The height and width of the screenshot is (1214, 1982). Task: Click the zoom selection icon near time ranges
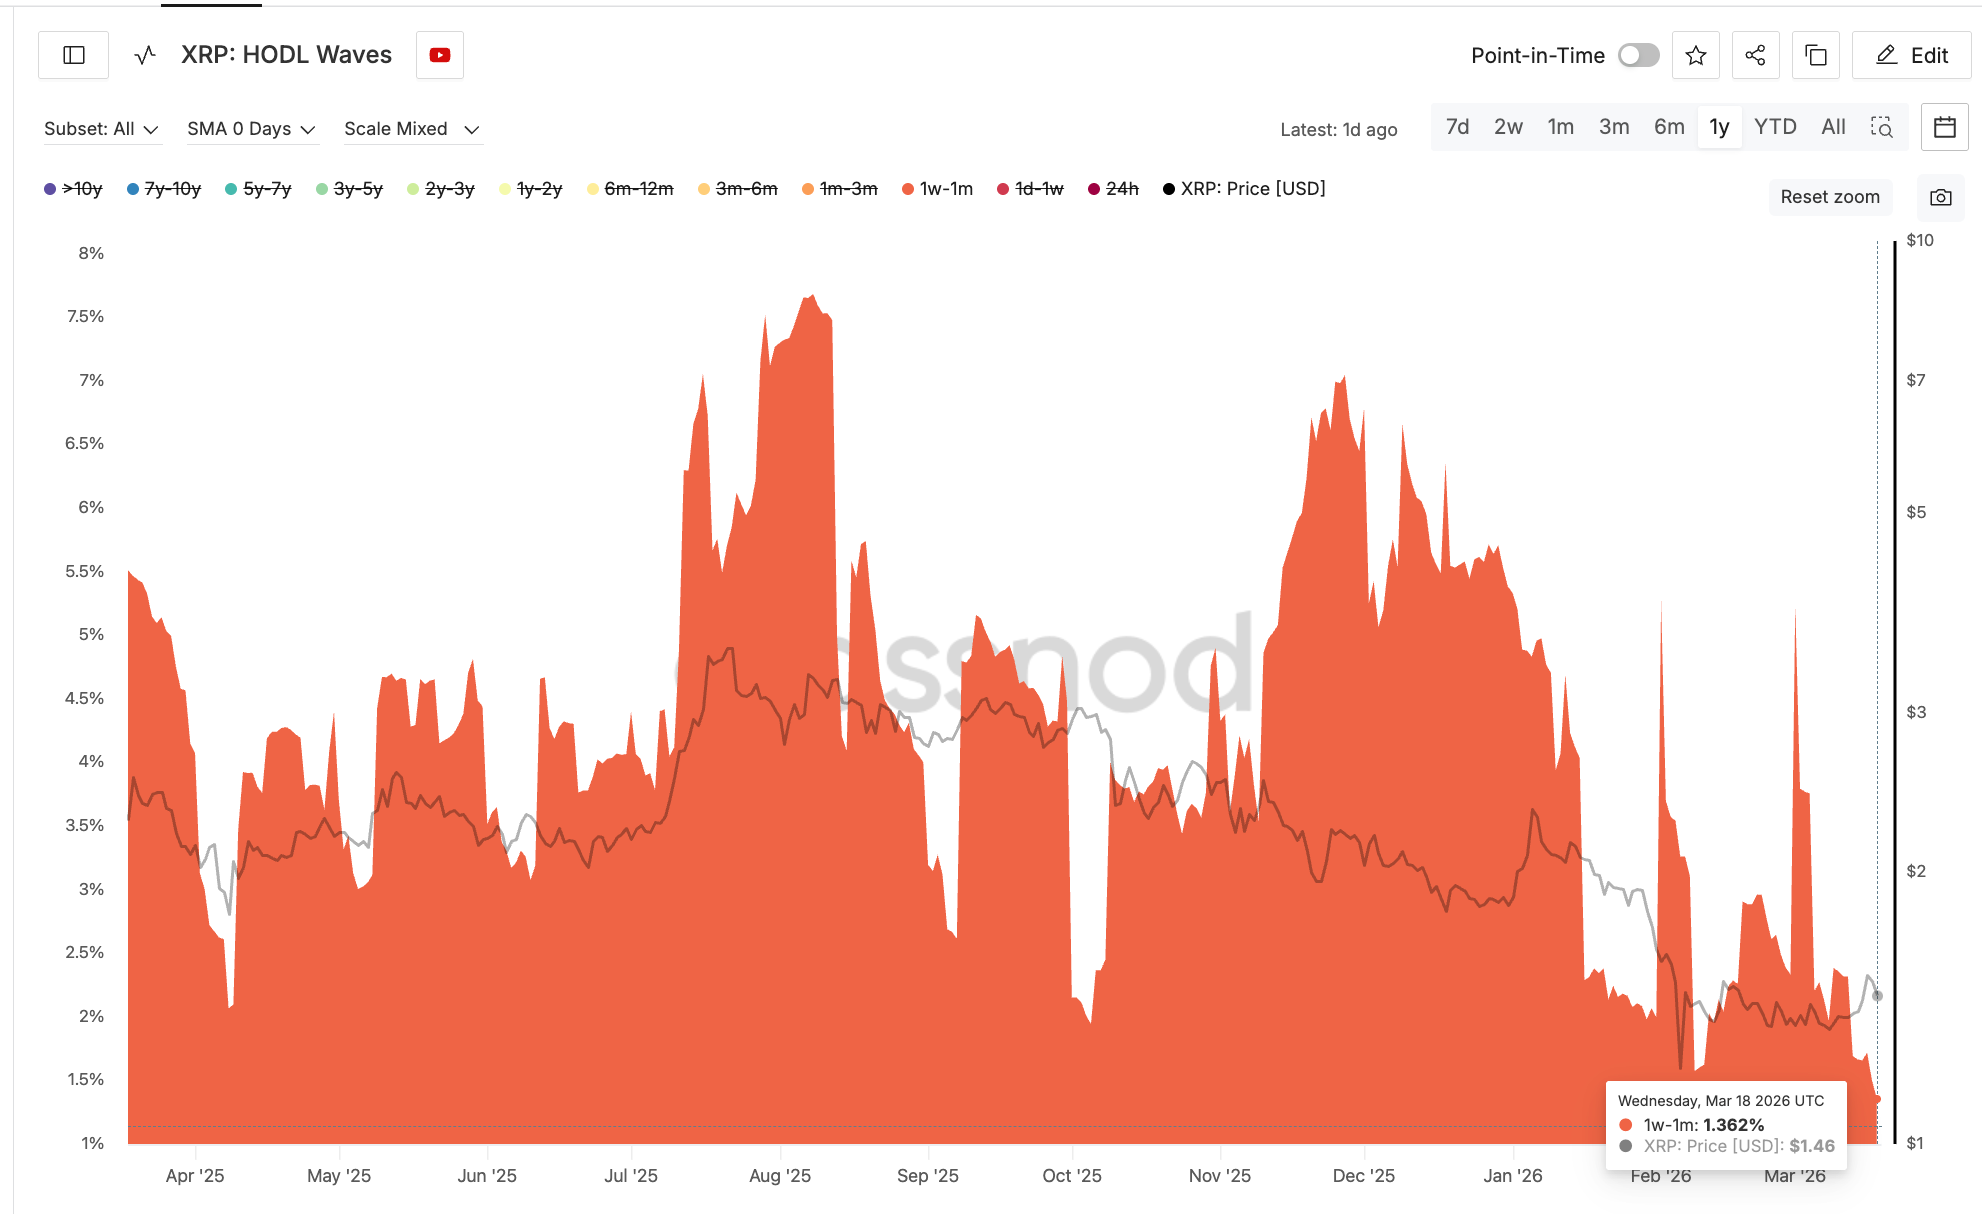(1883, 128)
